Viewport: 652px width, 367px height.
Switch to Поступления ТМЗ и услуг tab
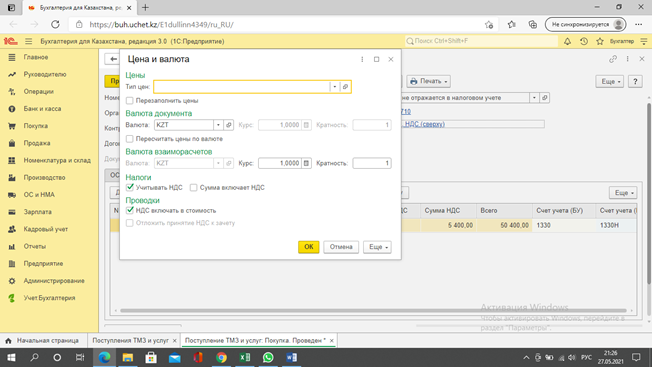(x=130, y=340)
